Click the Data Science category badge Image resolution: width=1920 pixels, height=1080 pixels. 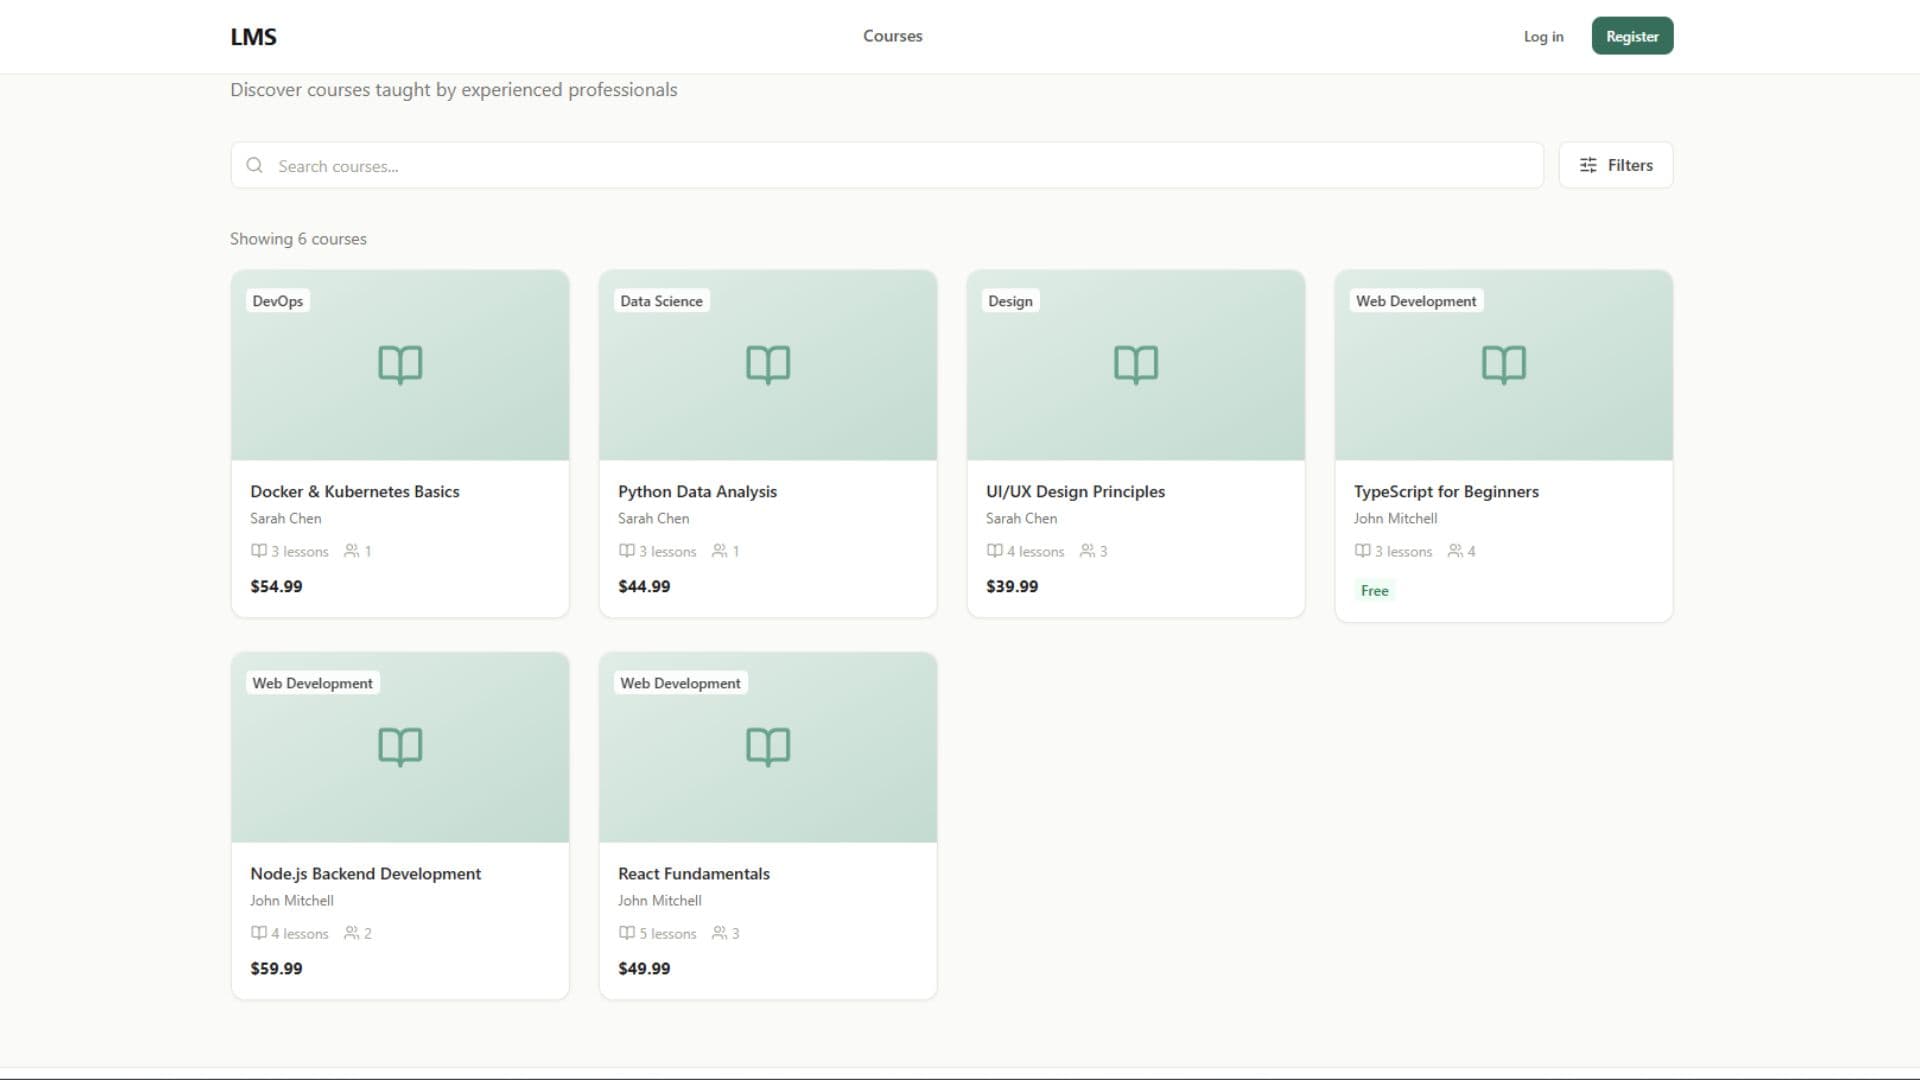pos(661,301)
